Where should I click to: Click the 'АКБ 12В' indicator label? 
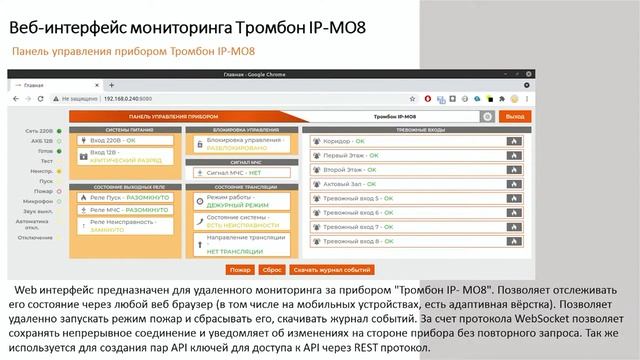[42, 141]
